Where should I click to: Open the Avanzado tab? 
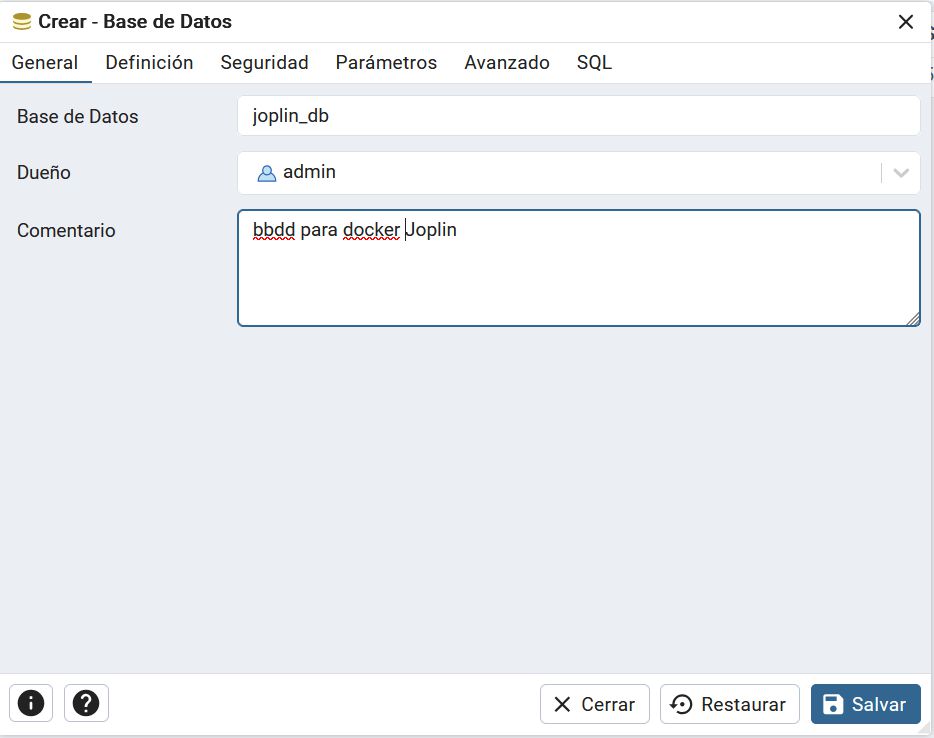point(507,62)
